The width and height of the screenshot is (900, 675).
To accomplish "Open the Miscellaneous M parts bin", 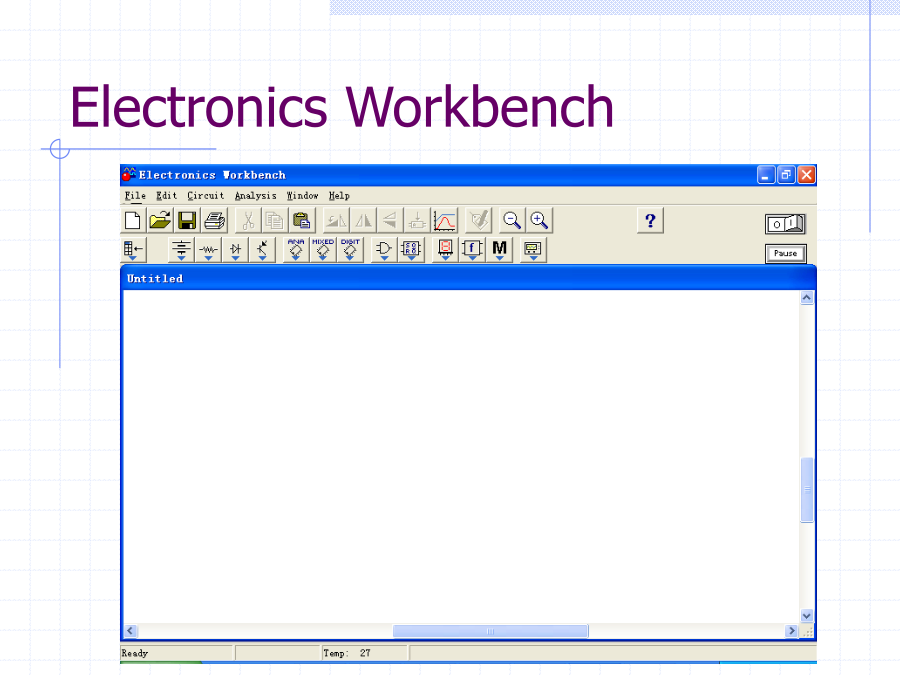I will 499,250.
